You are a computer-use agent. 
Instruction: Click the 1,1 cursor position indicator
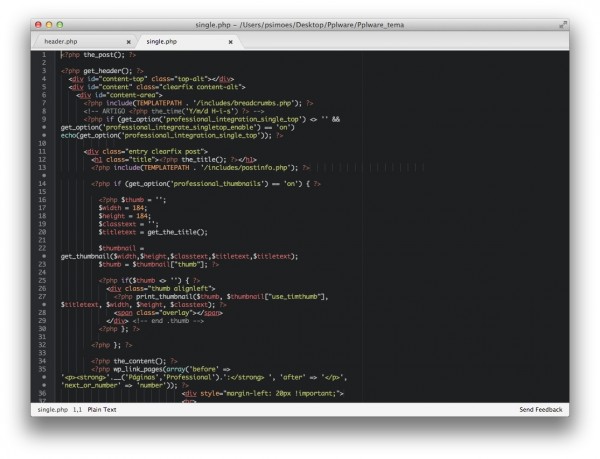77,409
